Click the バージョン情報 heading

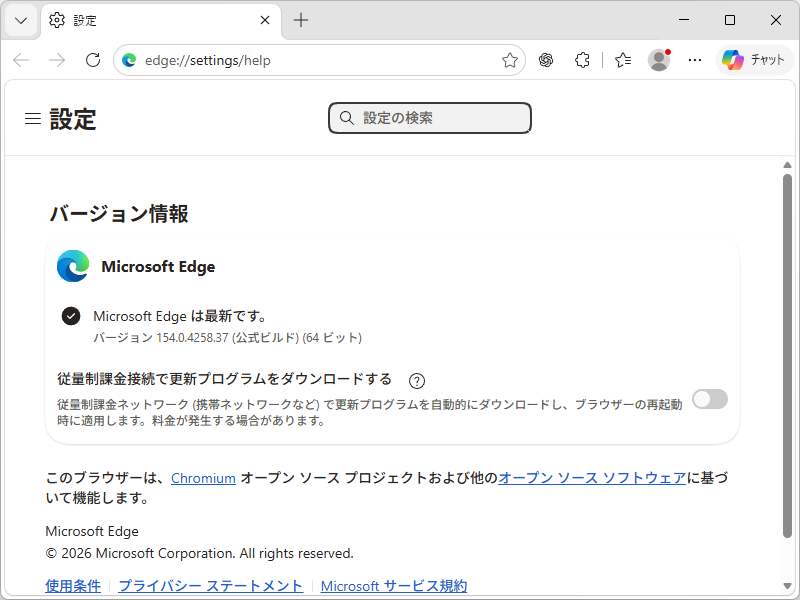point(119,214)
